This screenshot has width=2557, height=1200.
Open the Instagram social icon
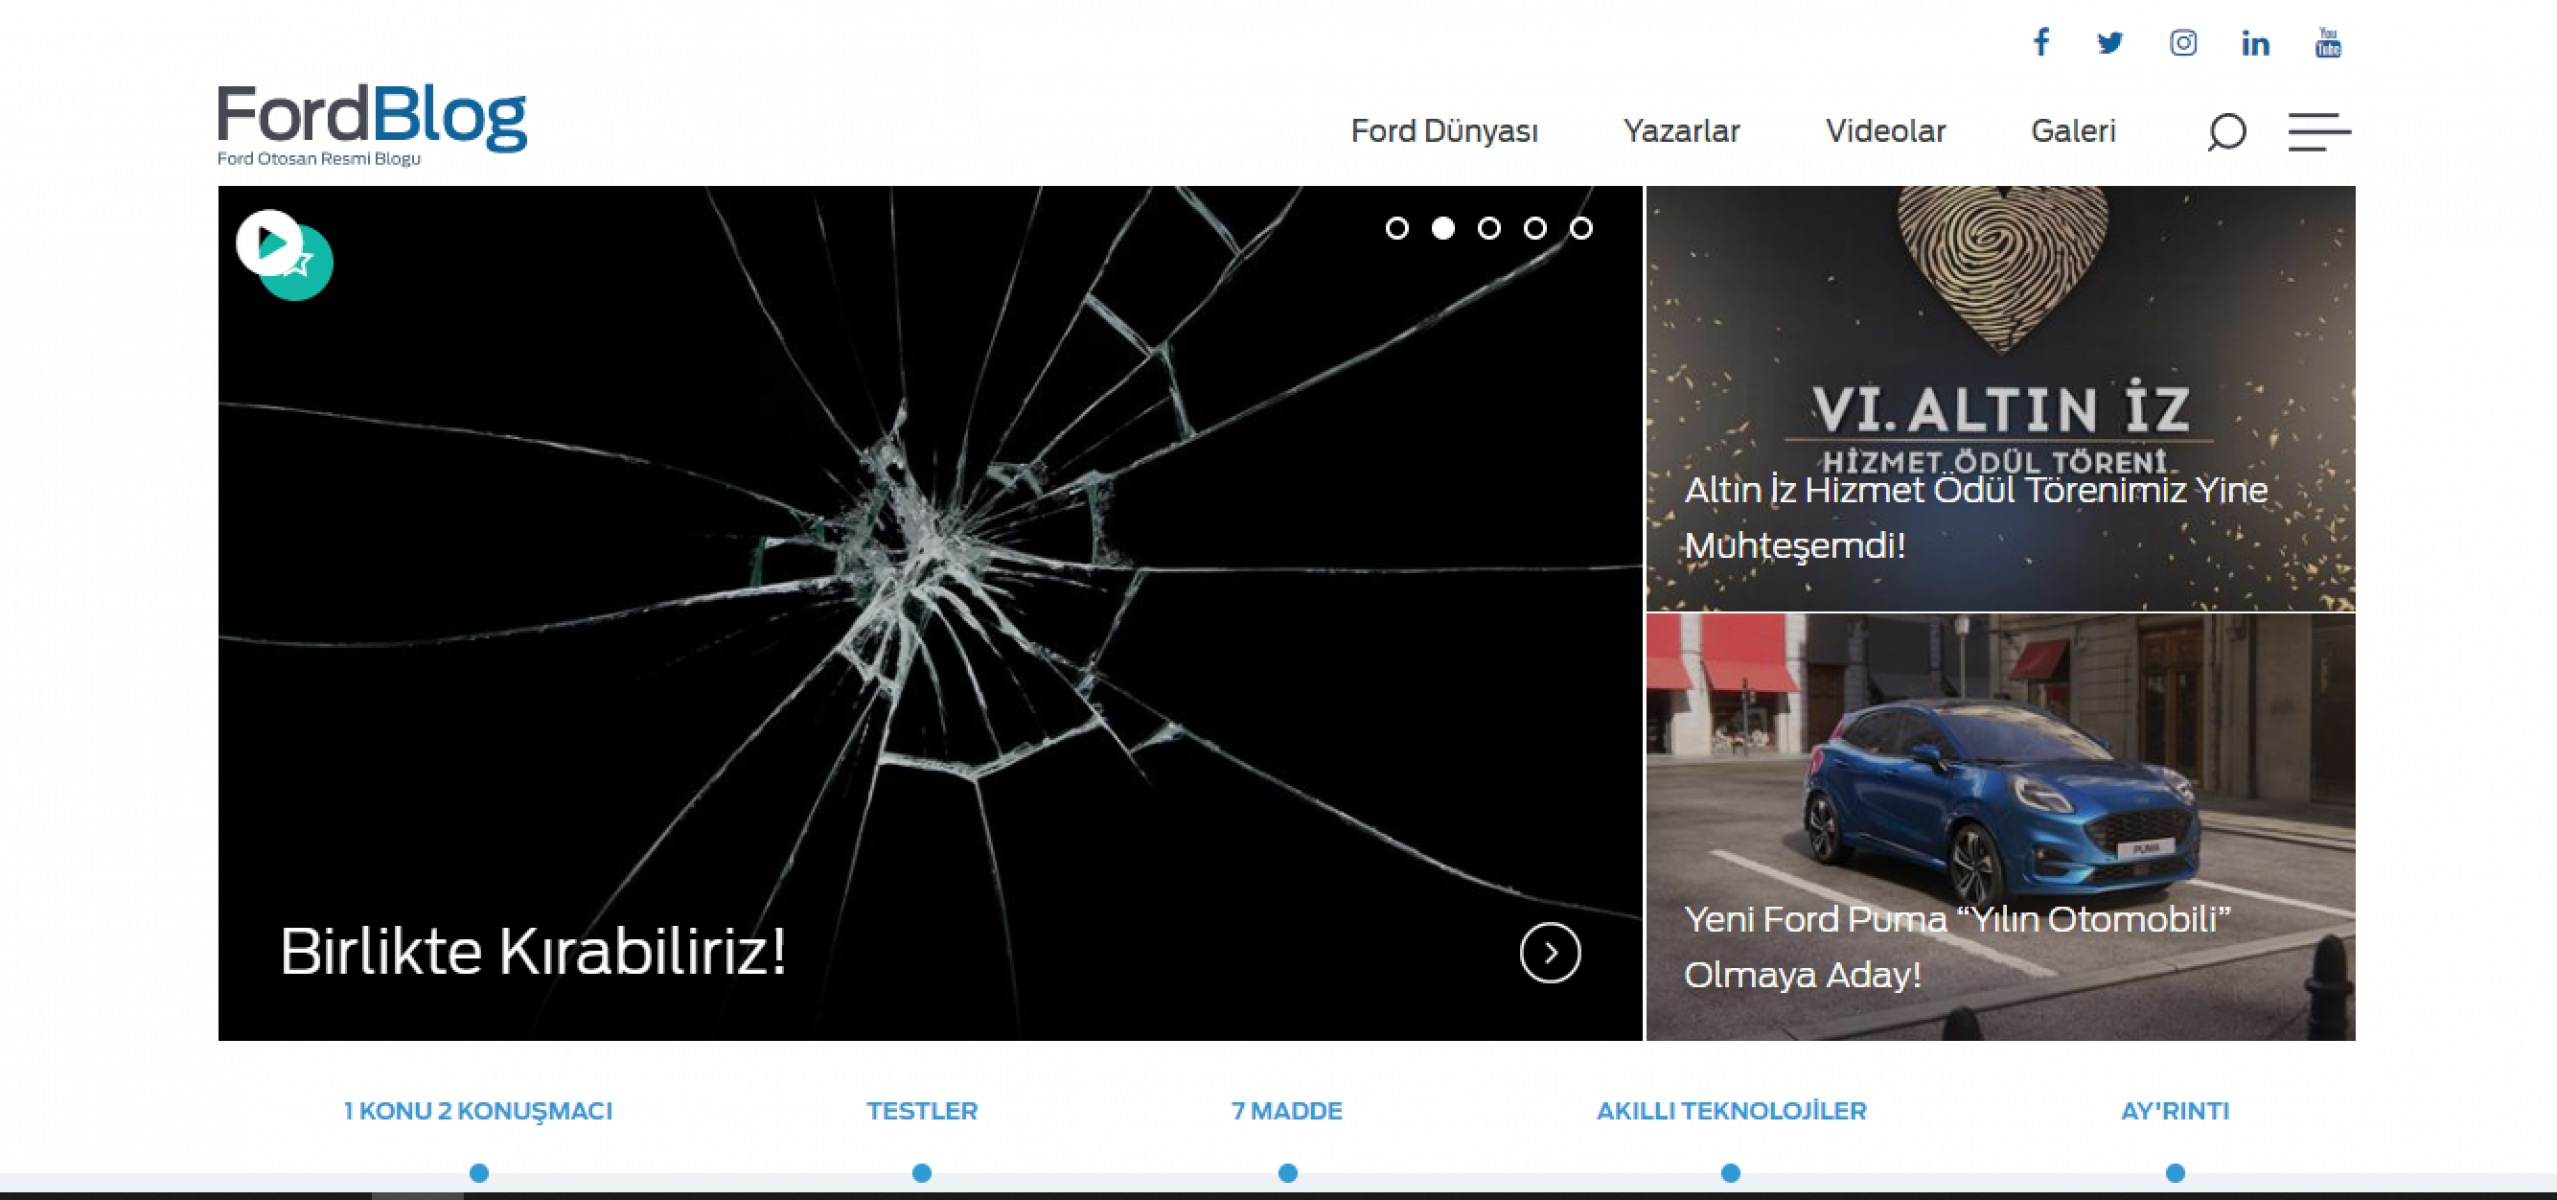pos(2182,43)
